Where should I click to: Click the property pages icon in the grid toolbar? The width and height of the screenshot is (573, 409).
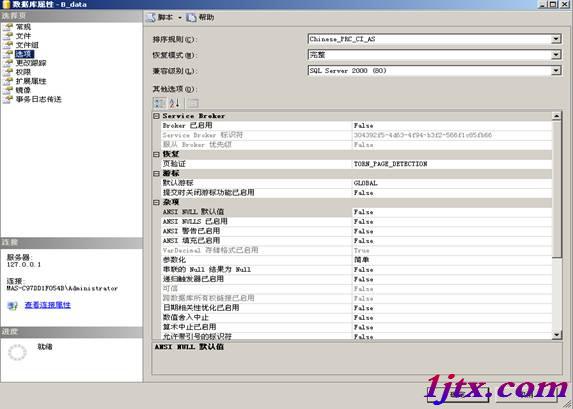(193, 103)
